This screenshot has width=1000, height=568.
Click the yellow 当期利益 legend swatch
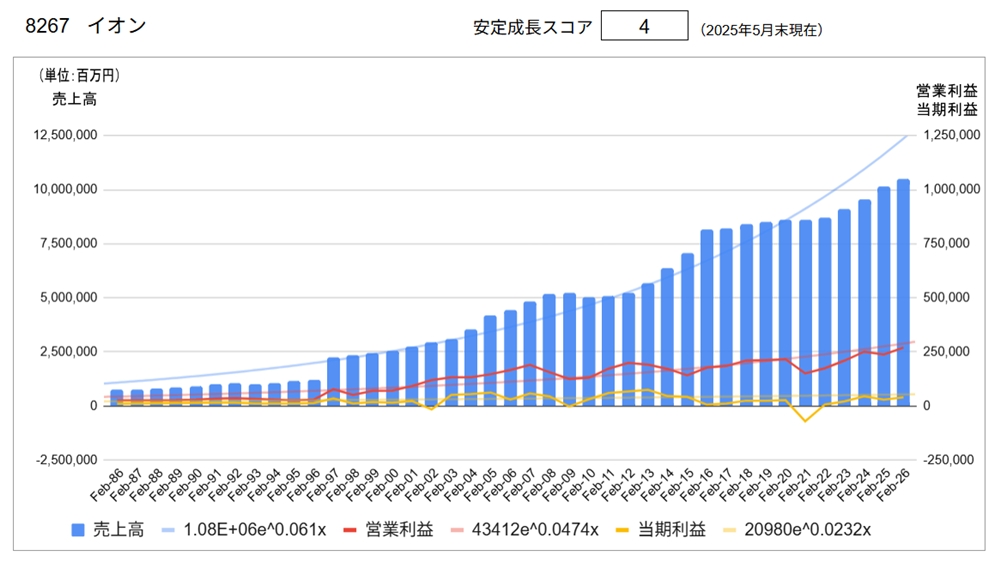pos(622,530)
